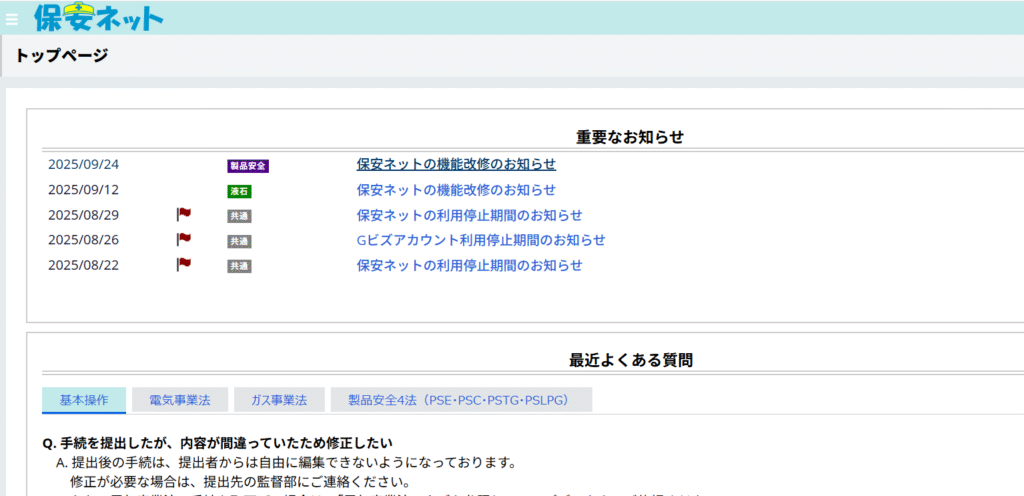1024x496 pixels.
Task: Open the 2025/09/12 機能改修のお知らせ link
Action: (456, 190)
